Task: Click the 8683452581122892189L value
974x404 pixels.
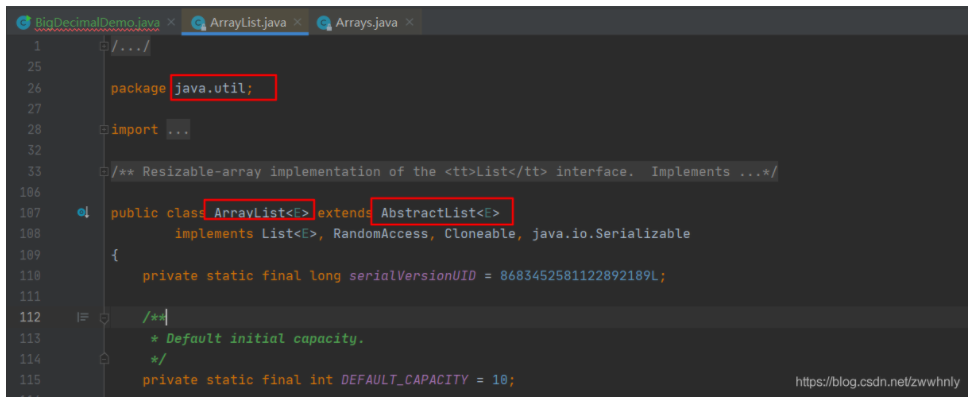Action: [x=579, y=275]
